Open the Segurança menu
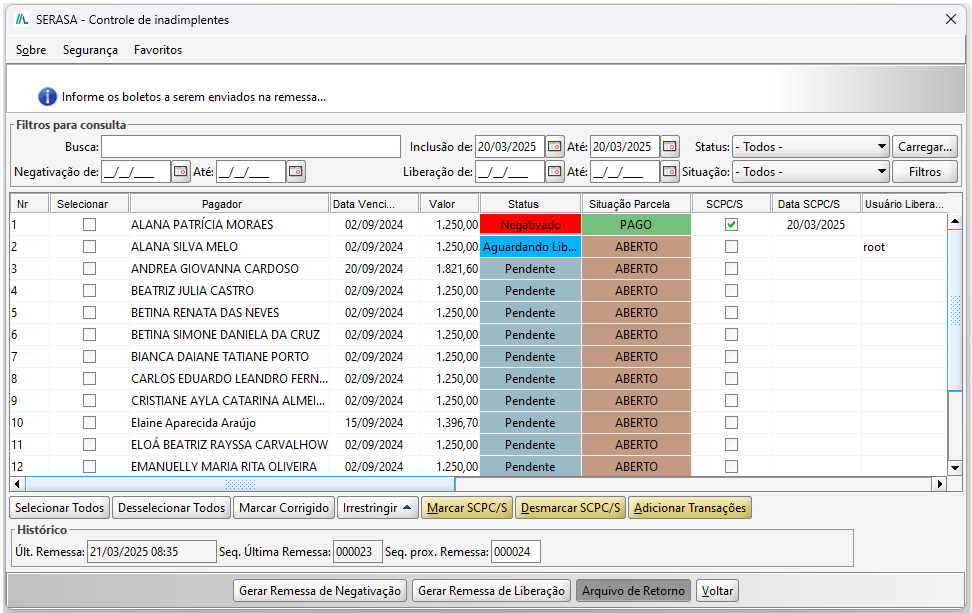The image size is (972, 613). [90, 50]
